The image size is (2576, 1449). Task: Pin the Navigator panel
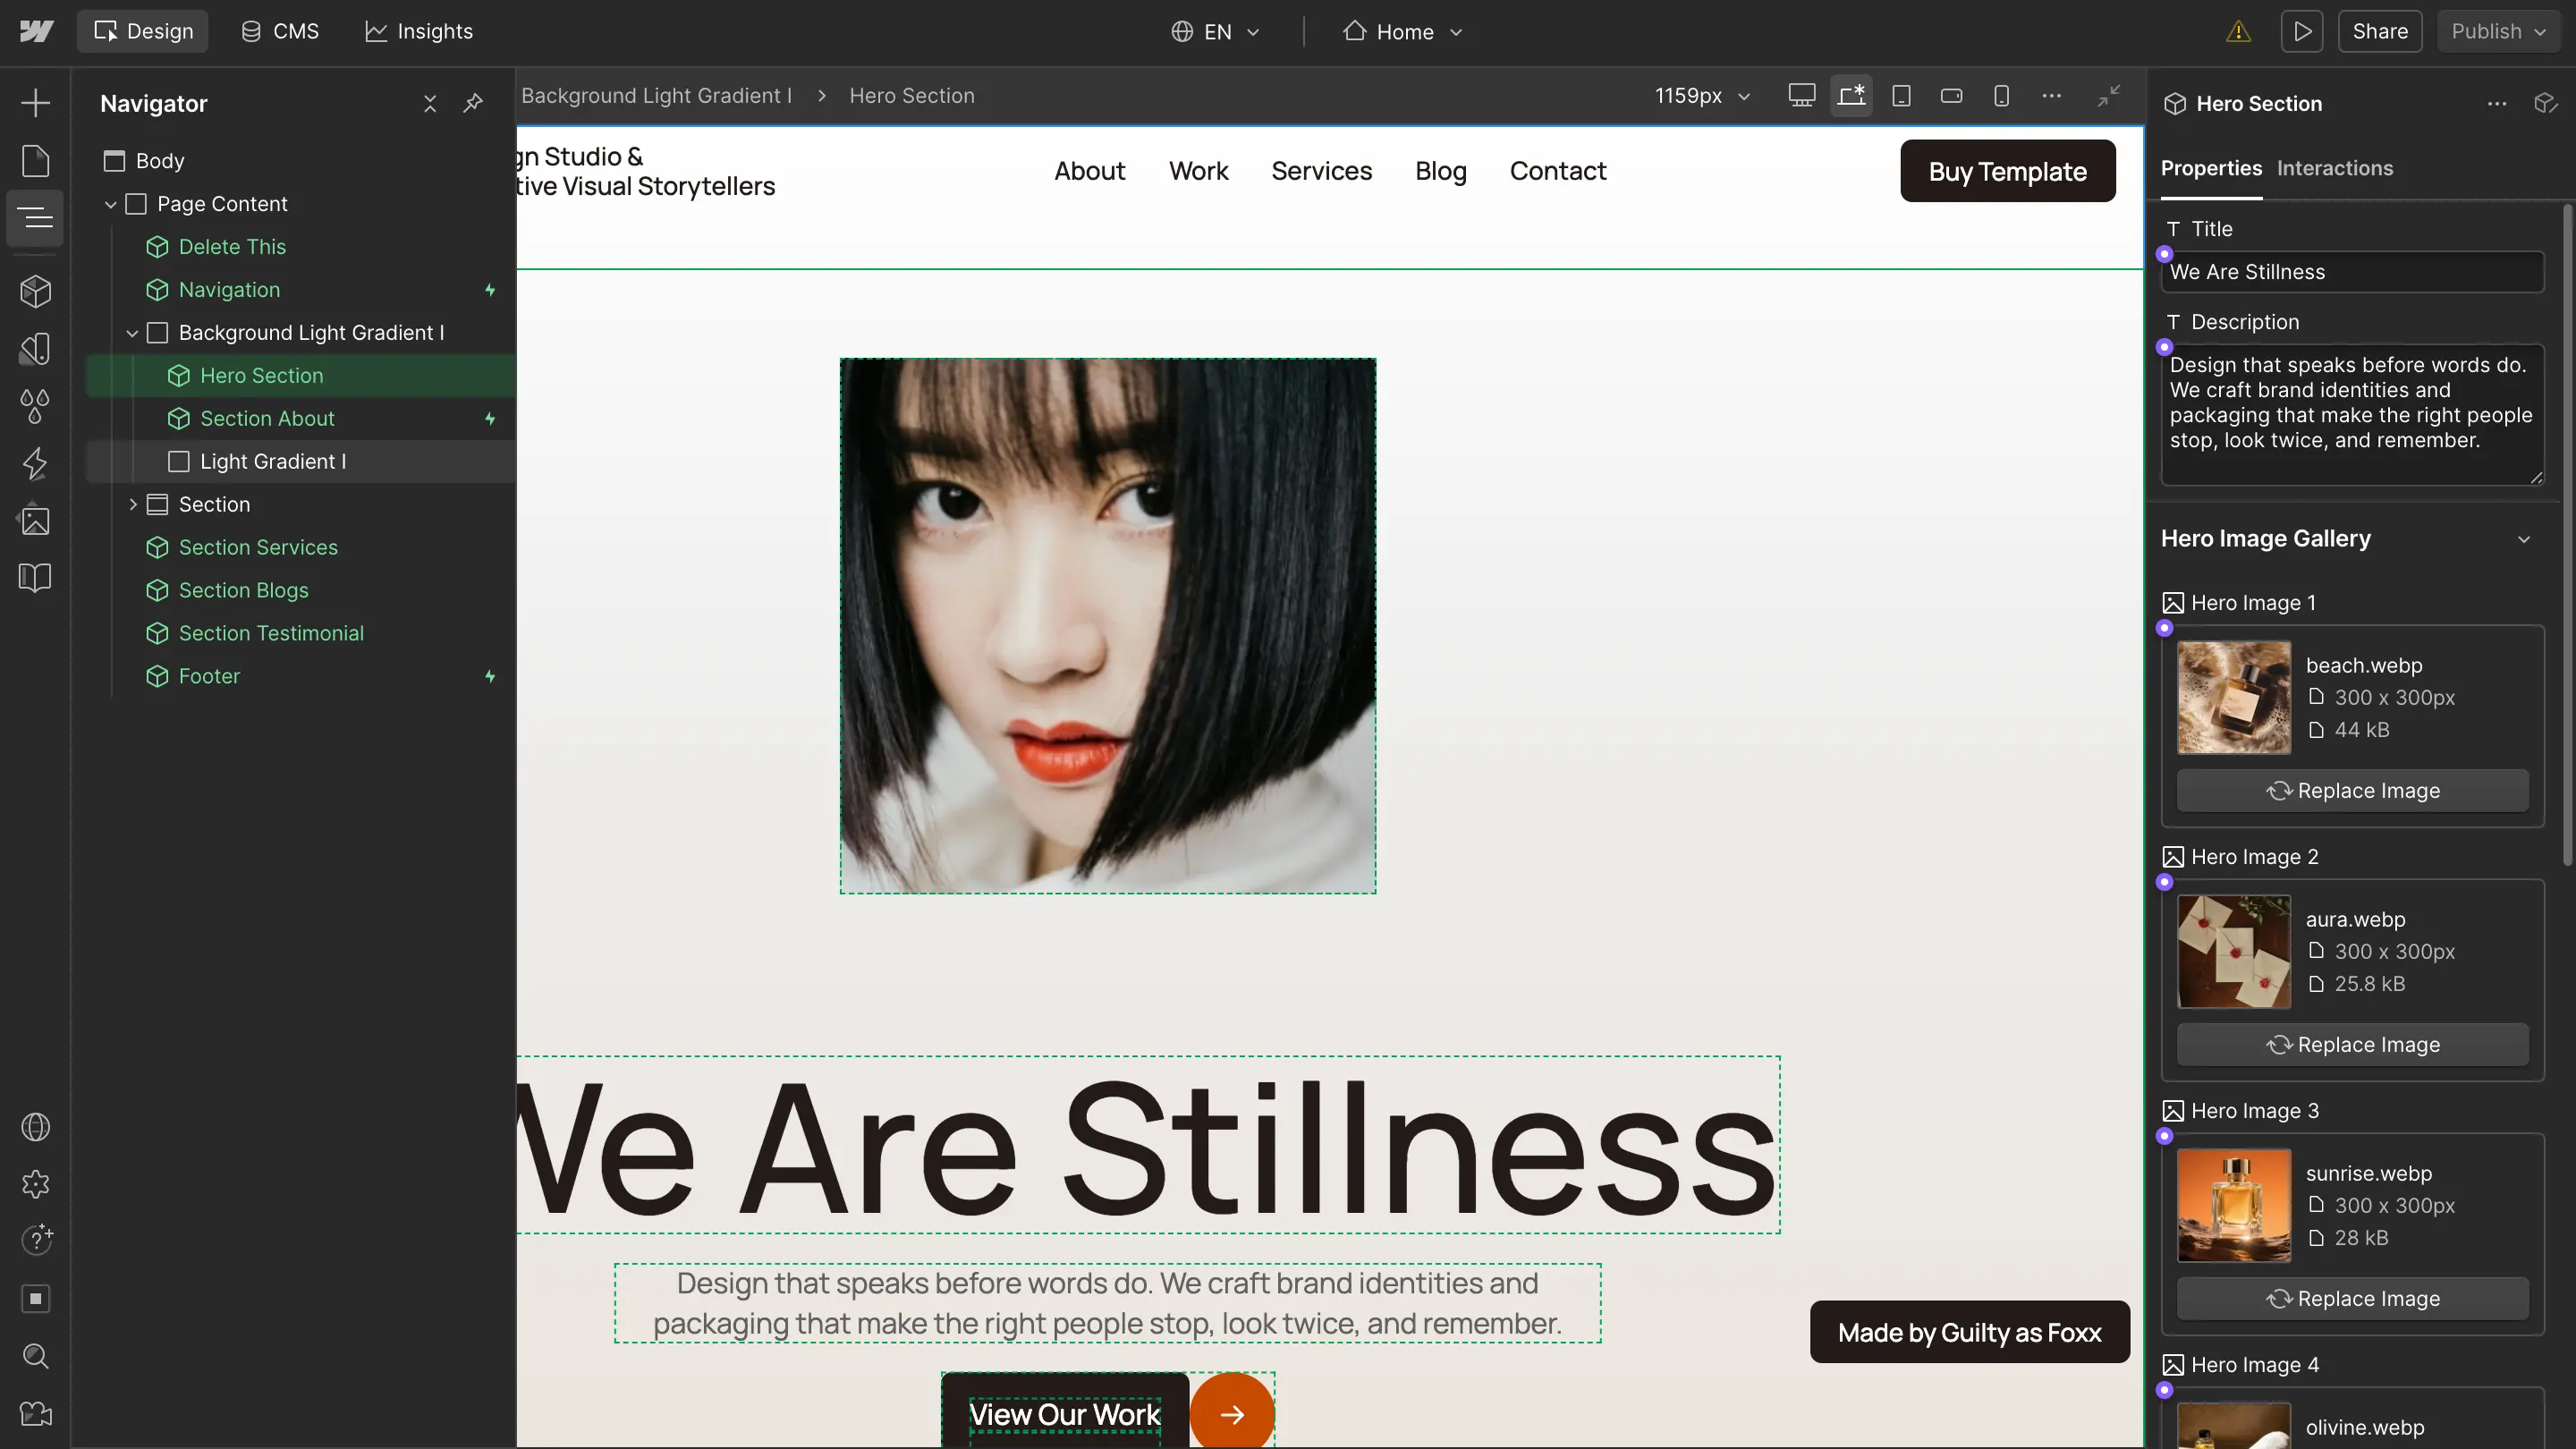pos(473,103)
